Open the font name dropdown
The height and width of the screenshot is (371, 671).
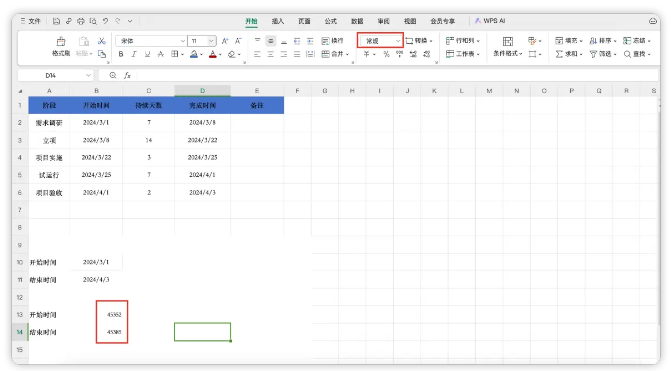(x=183, y=41)
